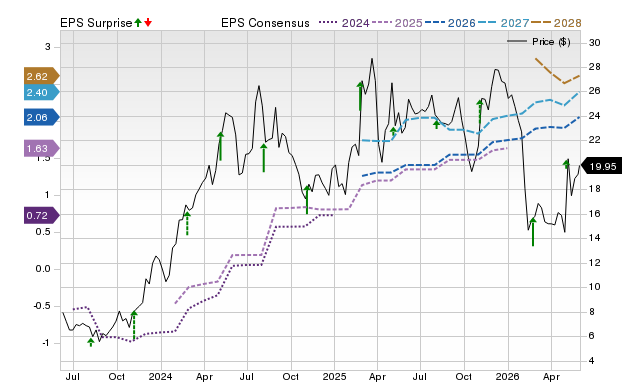Click the EPS surprise arrow at November 2024
The image size is (640, 382).
[x=307, y=200]
